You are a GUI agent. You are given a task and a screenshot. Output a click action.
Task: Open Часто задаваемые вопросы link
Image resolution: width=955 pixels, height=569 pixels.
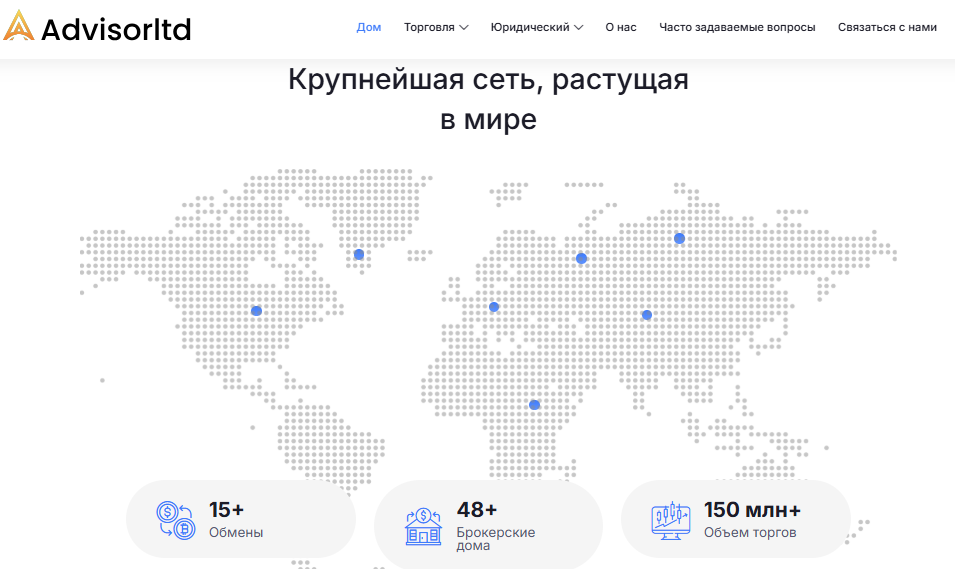pos(737,27)
